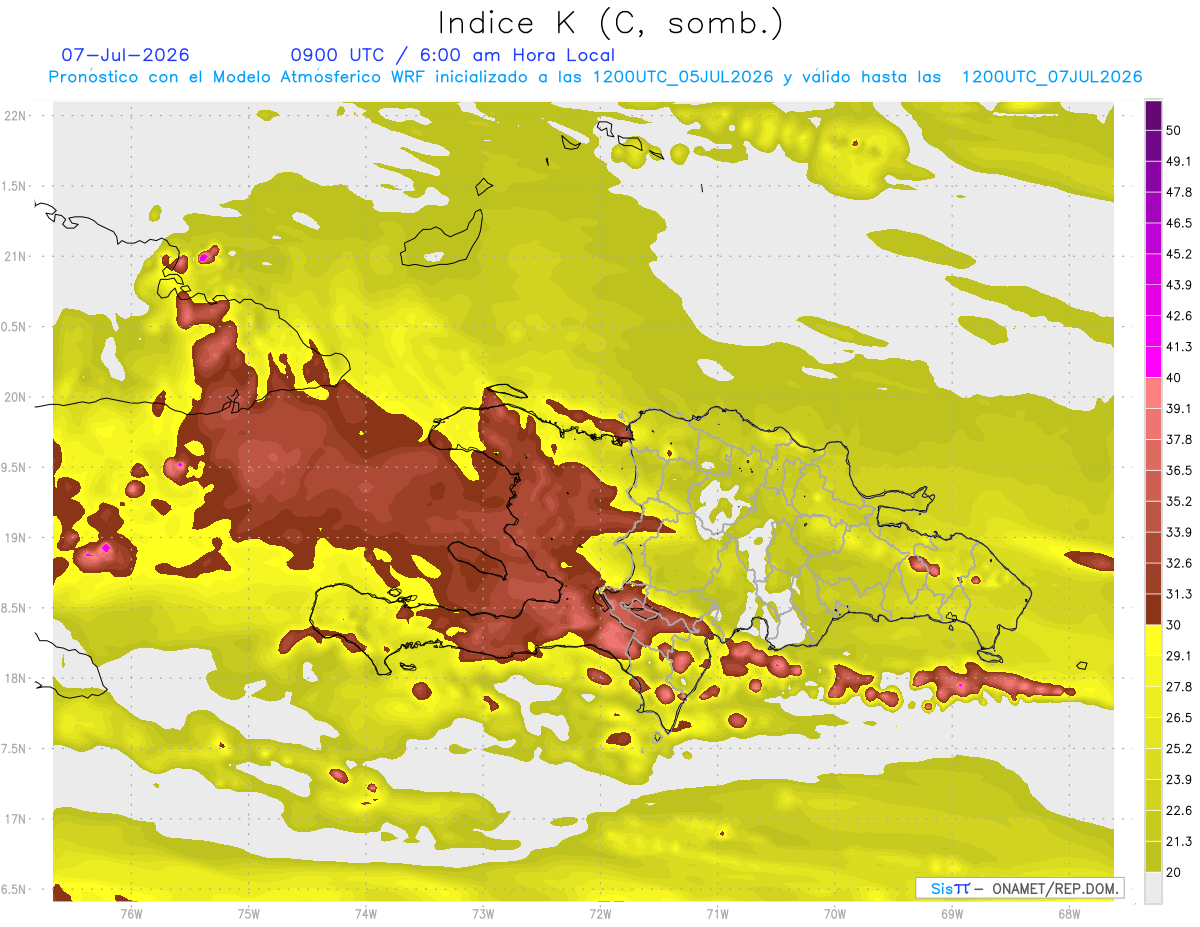Image resolution: width=1200 pixels, height=927 pixels.
Task: Click the longitude axis label "75W"
Action: pyautogui.click(x=248, y=914)
